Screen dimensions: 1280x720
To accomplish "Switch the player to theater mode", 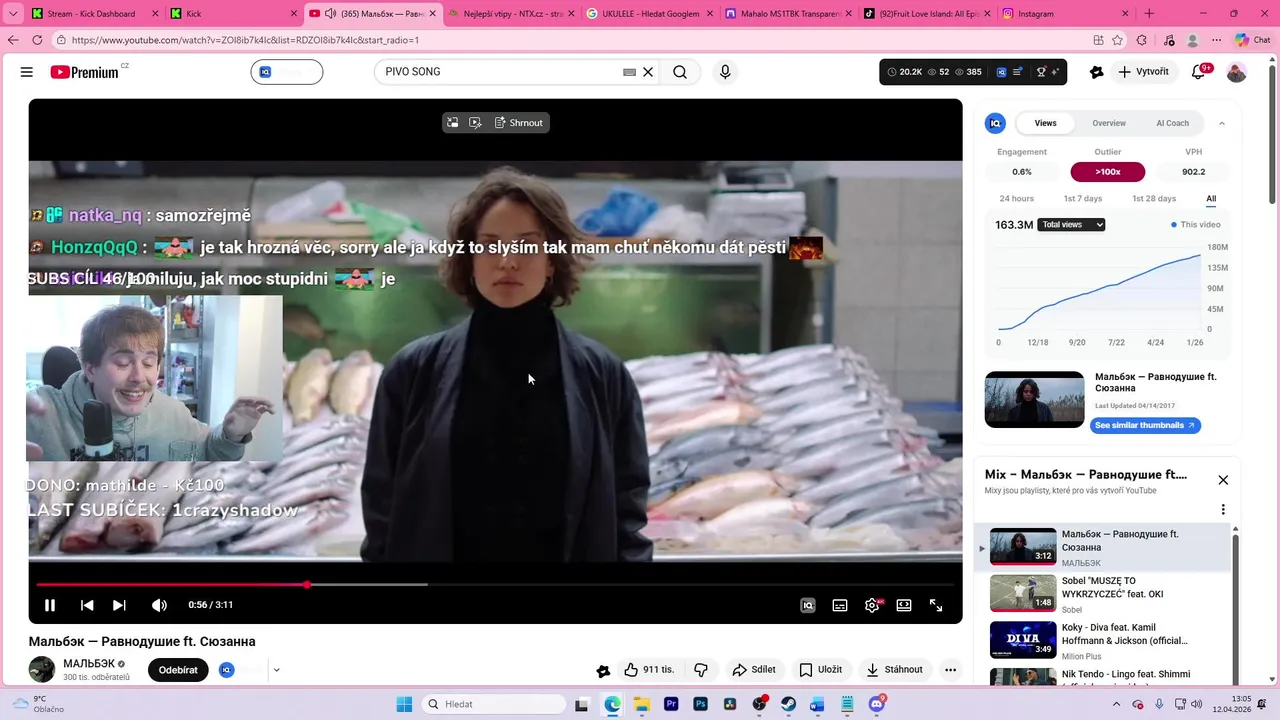I will coord(904,605).
